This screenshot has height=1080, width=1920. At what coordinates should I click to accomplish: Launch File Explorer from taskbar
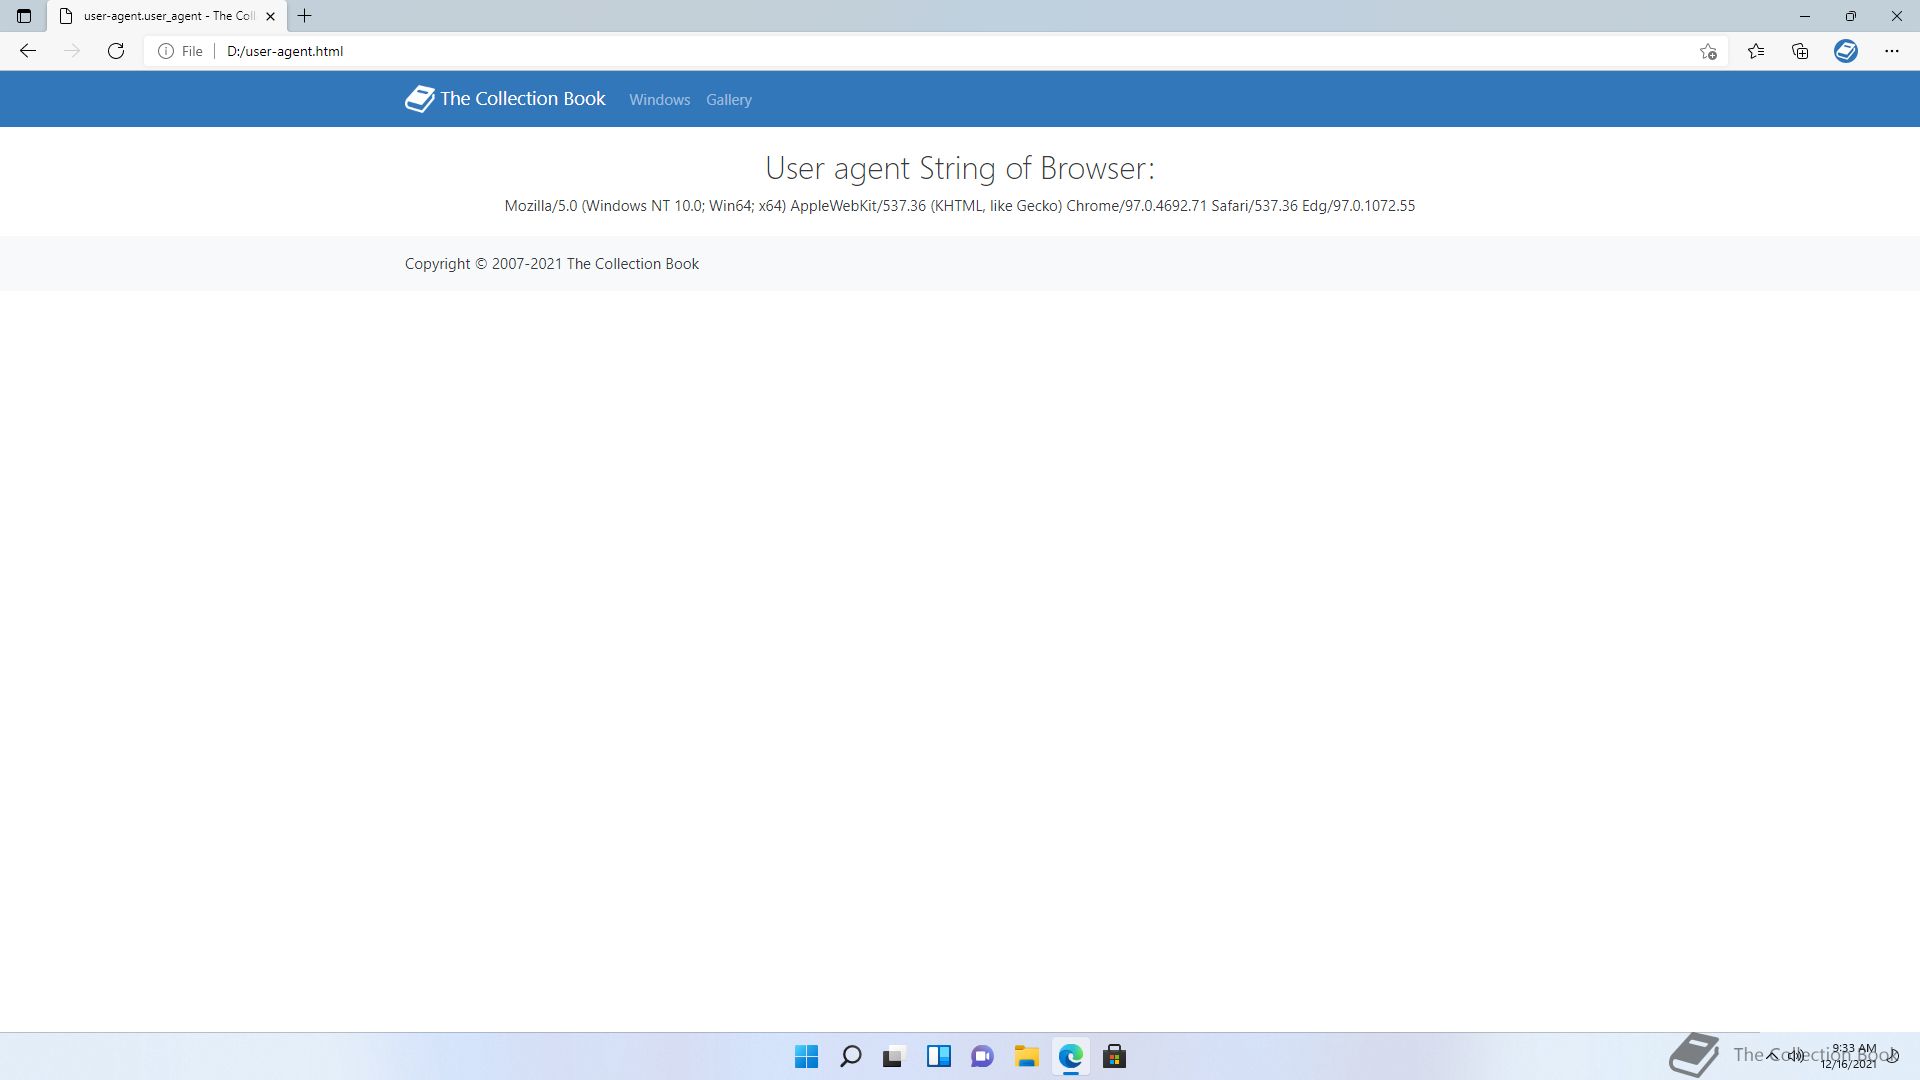1026,1056
